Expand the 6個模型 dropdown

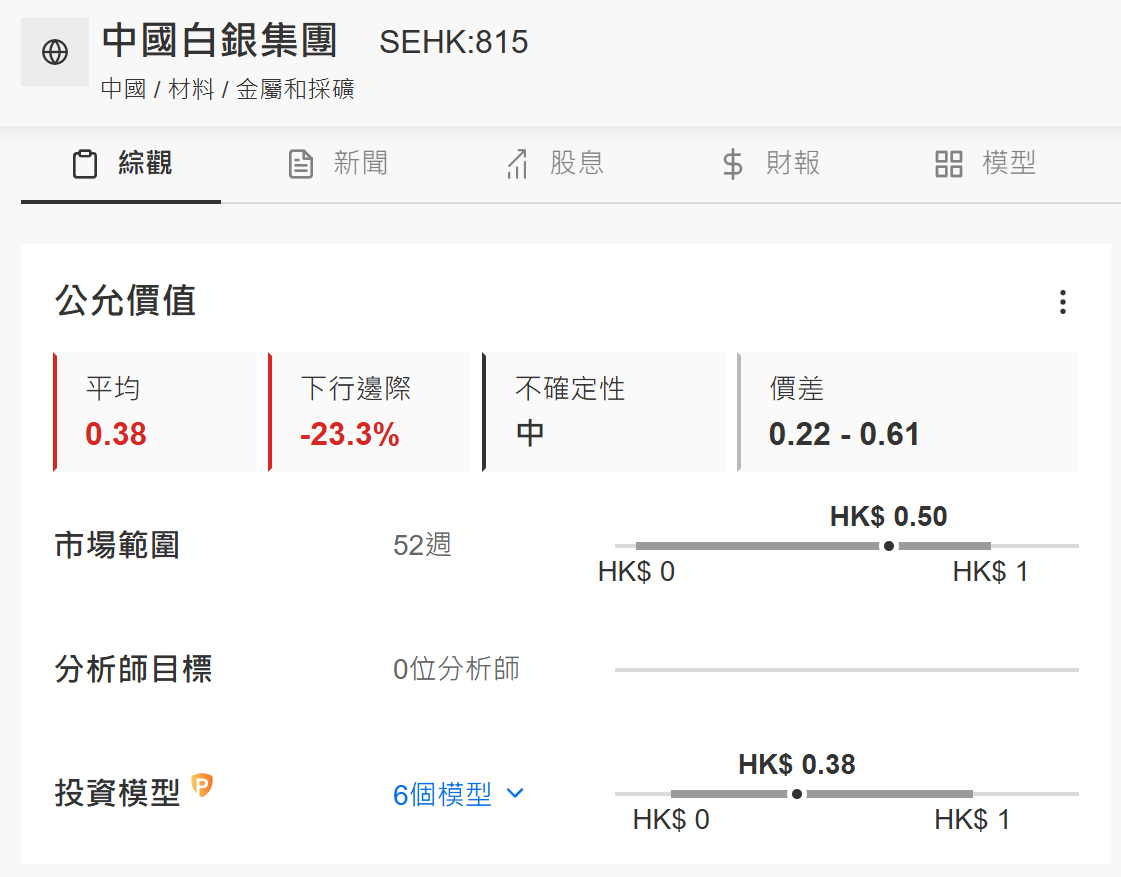pos(458,794)
